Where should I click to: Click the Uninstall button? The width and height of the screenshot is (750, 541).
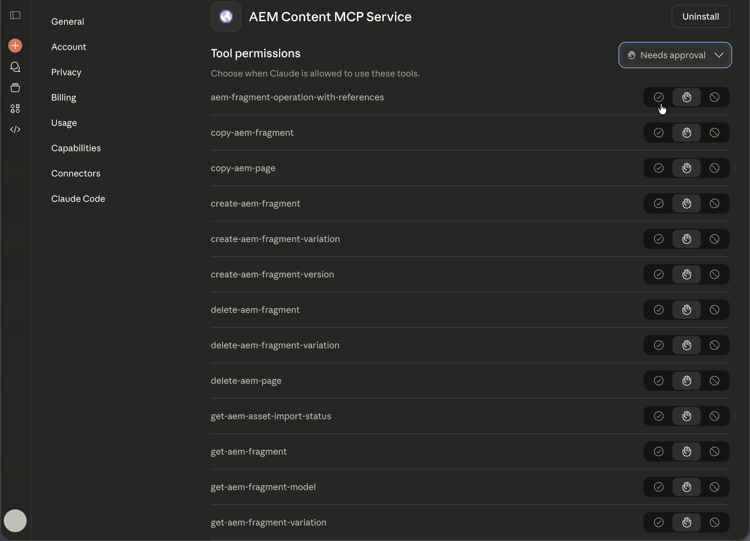(x=700, y=16)
